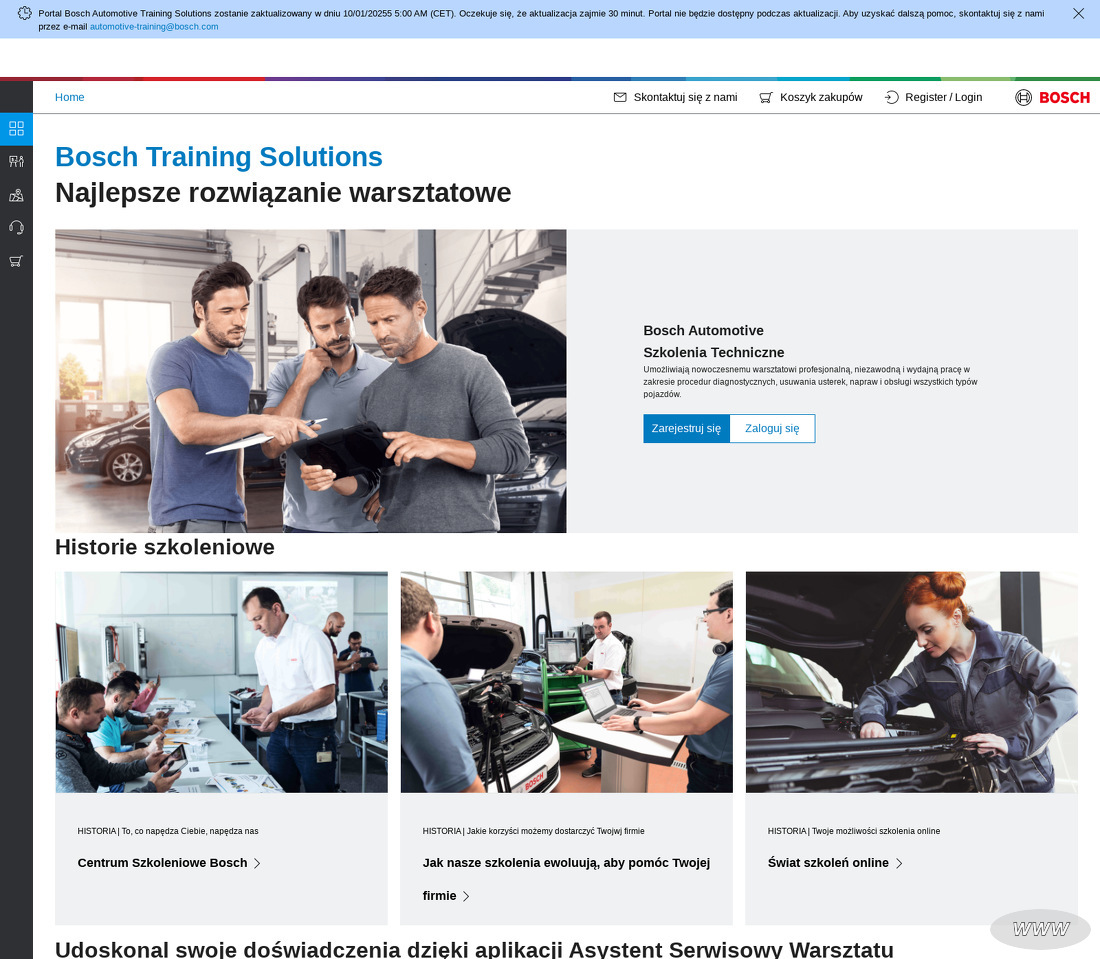Click the cart icon beside Koszyk zakupów
Image resolution: width=1100 pixels, height=959 pixels.
[766, 98]
